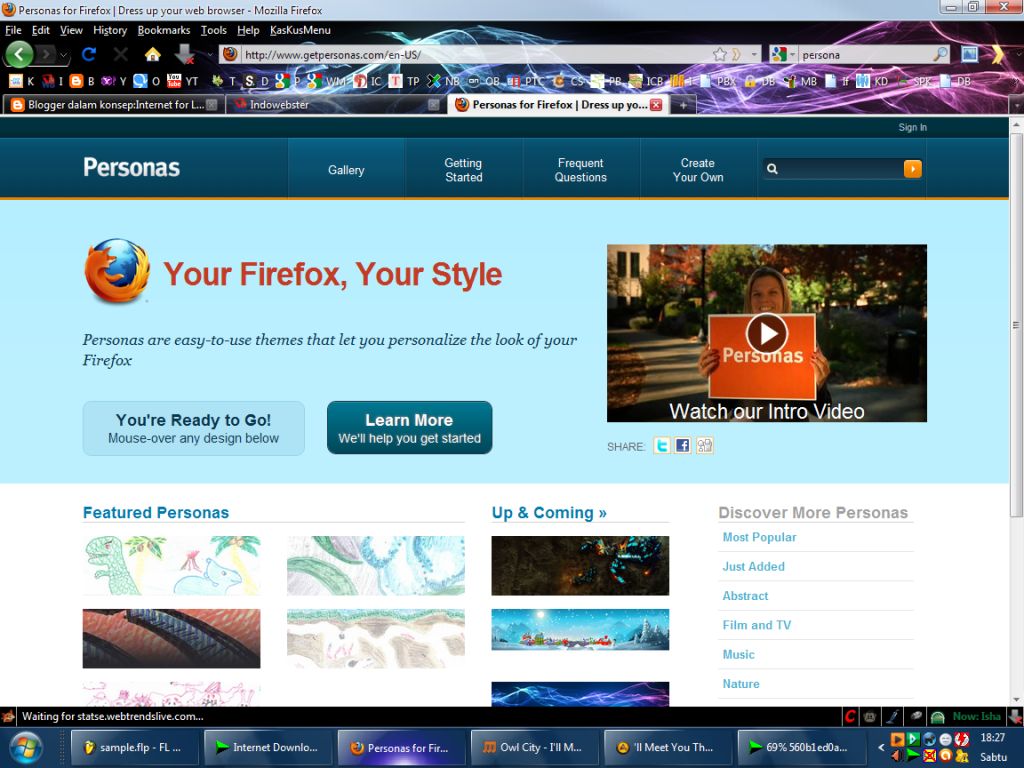Open the File menu
Viewport: 1024px width, 768px height.
pyautogui.click(x=13, y=30)
